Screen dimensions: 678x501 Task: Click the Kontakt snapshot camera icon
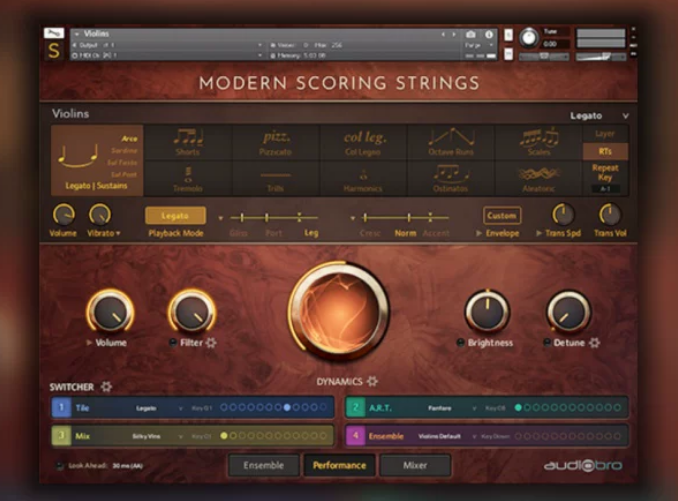click(x=471, y=34)
